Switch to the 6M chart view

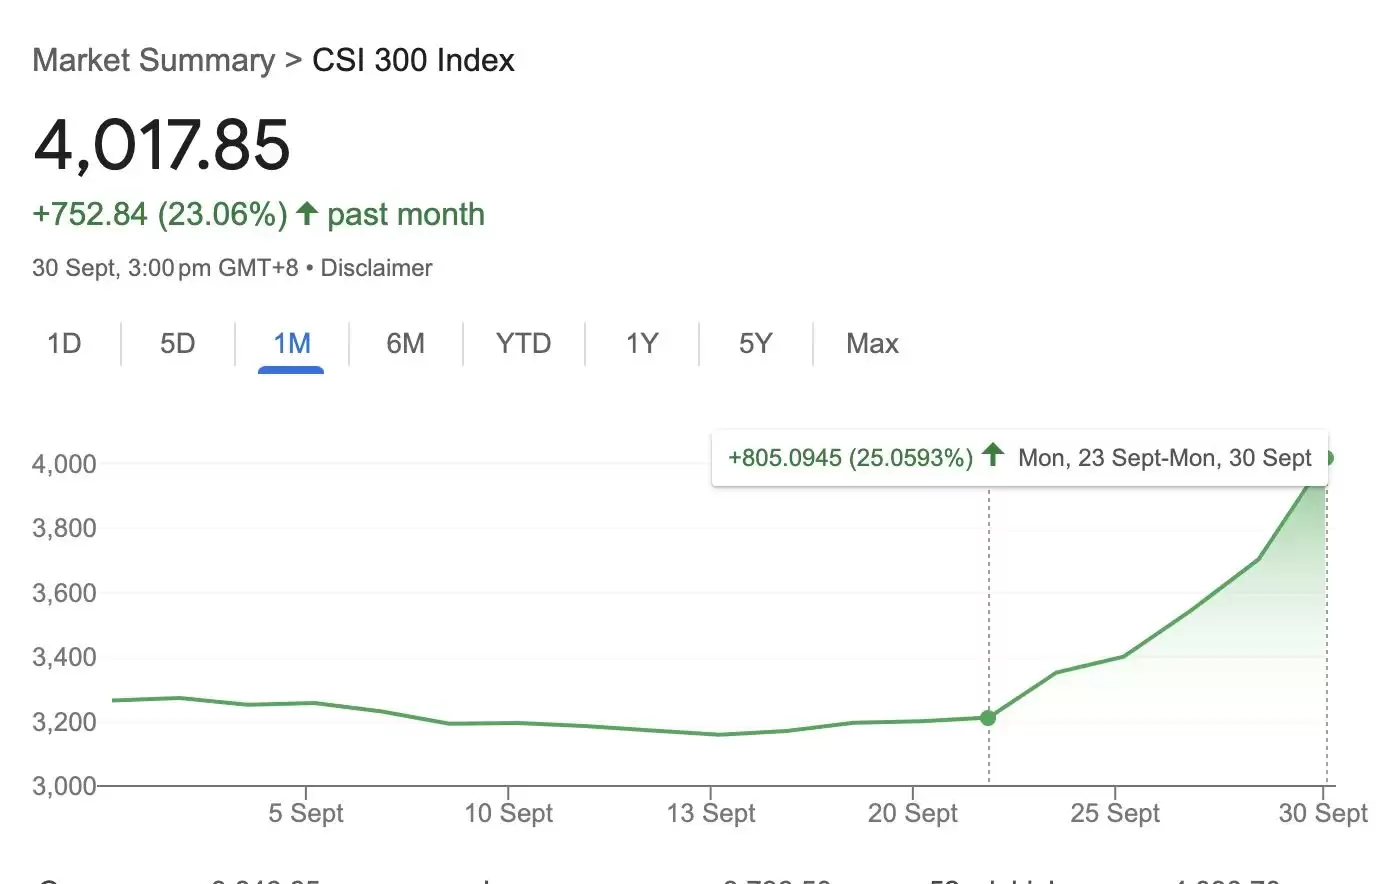pyautogui.click(x=405, y=343)
